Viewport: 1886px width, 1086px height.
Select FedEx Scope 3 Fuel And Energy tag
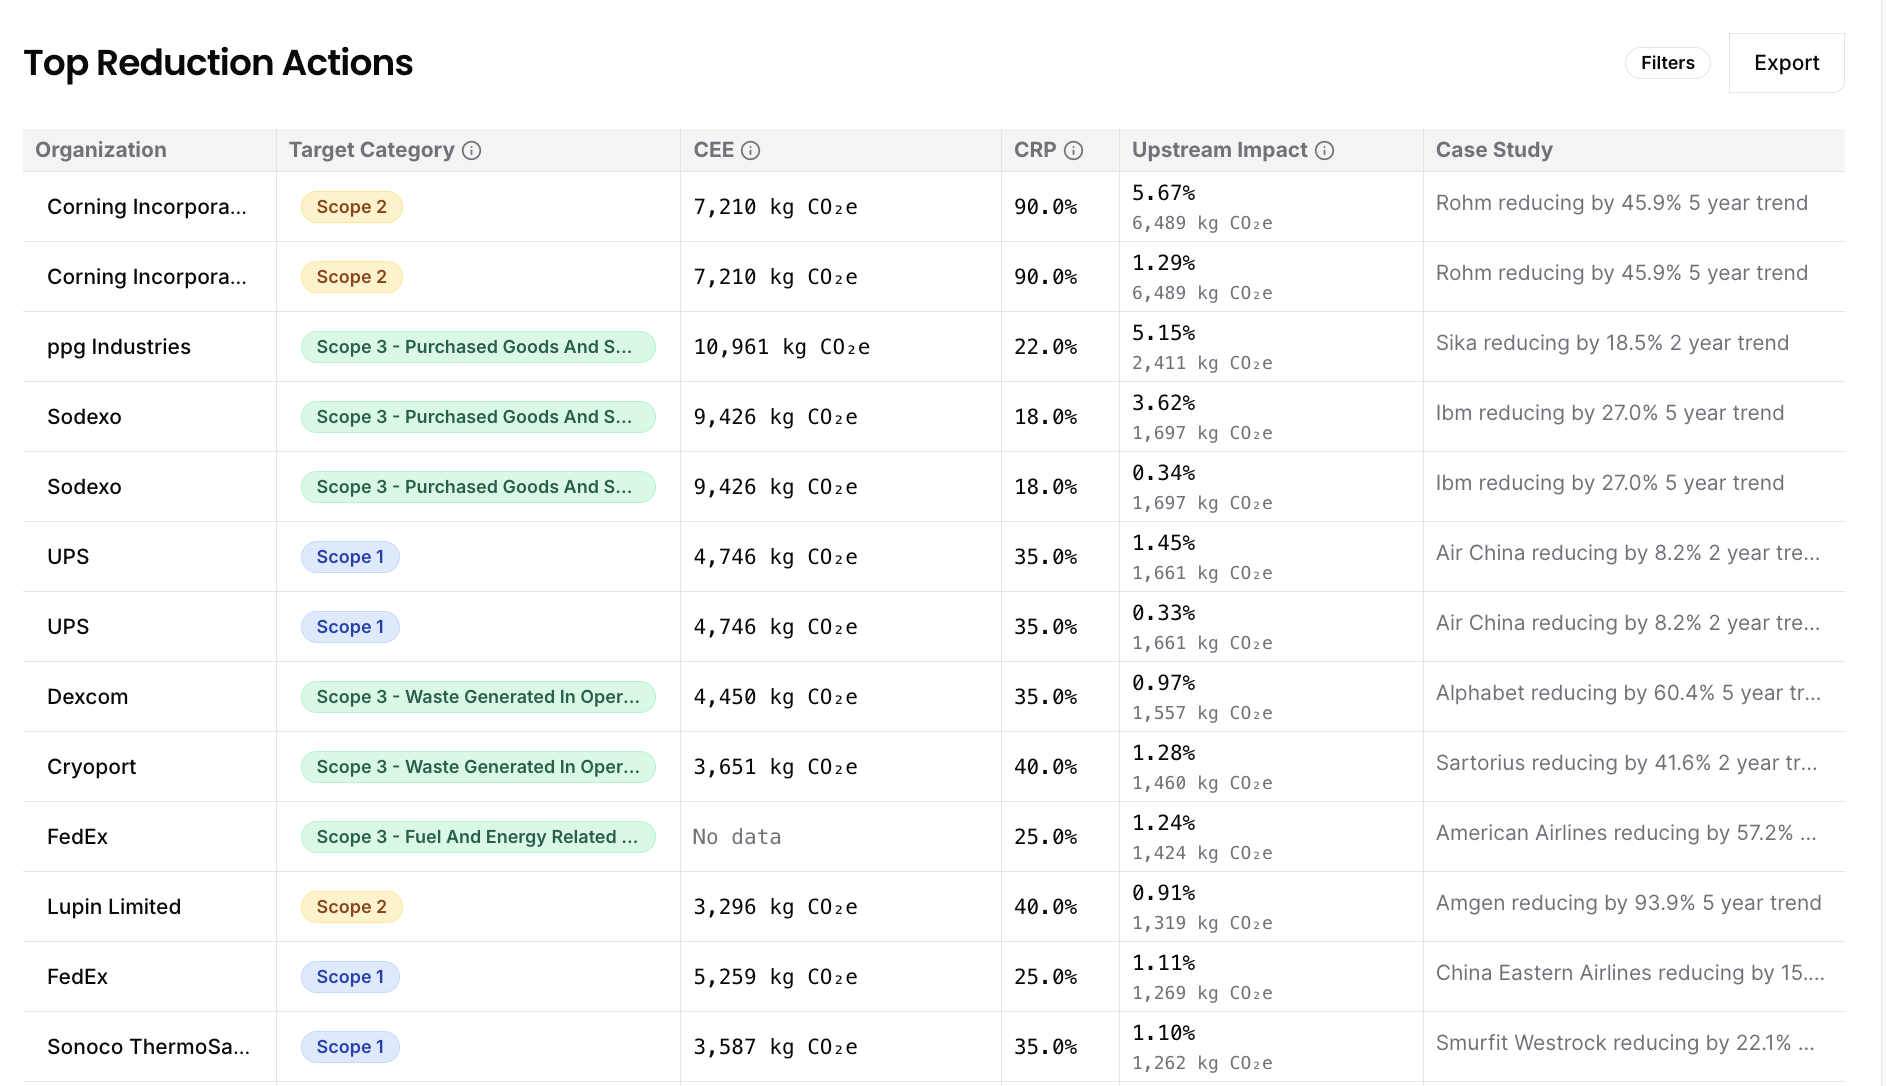click(x=477, y=837)
